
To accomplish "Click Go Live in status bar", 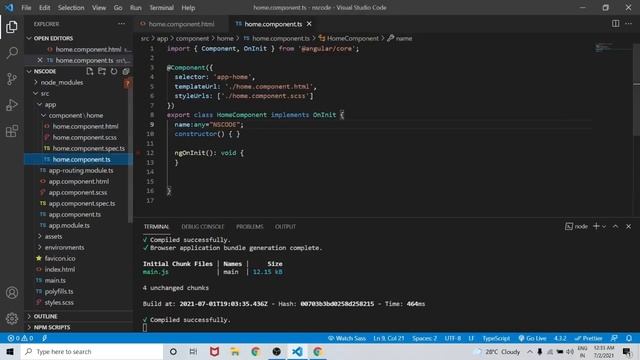I will click(532, 338).
